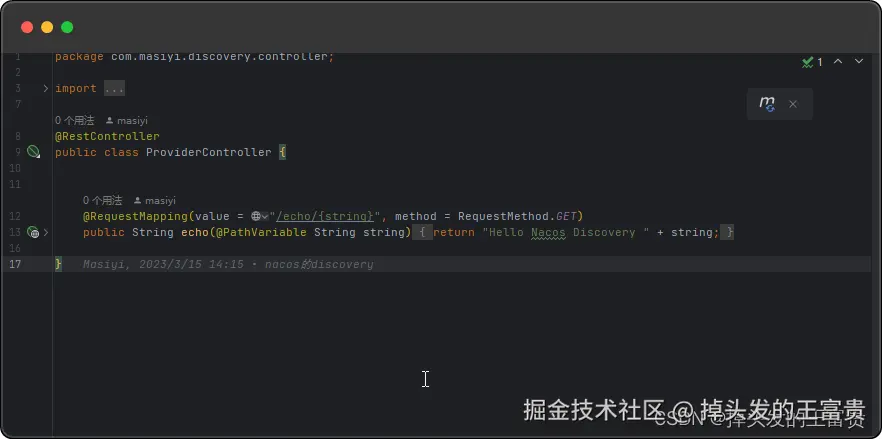
Task: Go to previous highlighted problem arrow
Action: pos(838,61)
